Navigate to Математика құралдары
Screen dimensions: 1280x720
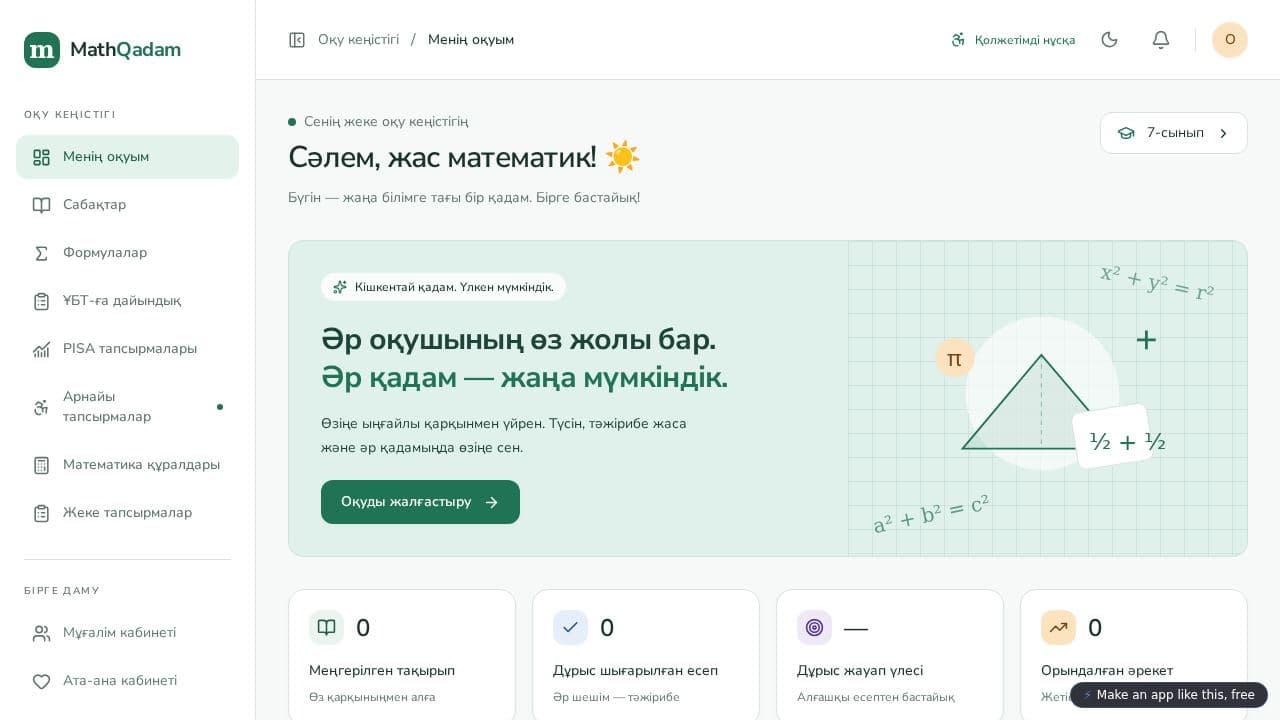point(127,465)
